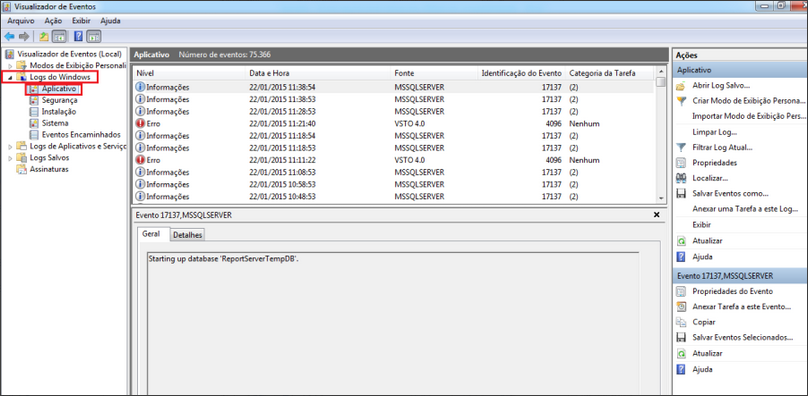Toggle the console tree toolbar icon

(59, 37)
